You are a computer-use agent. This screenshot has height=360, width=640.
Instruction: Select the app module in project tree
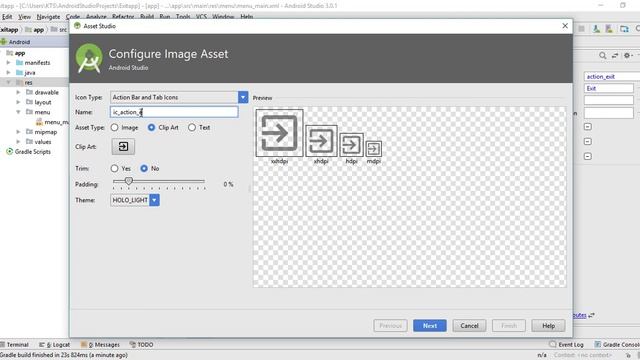(x=16, y=53)
